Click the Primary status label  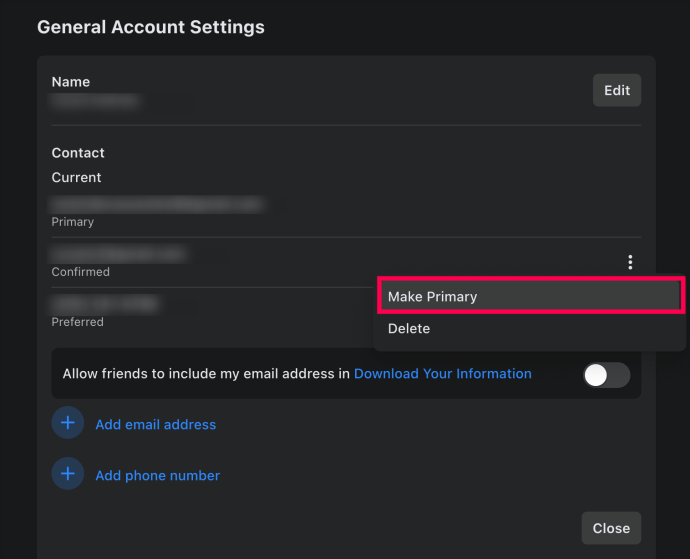[x=73, y=222]
